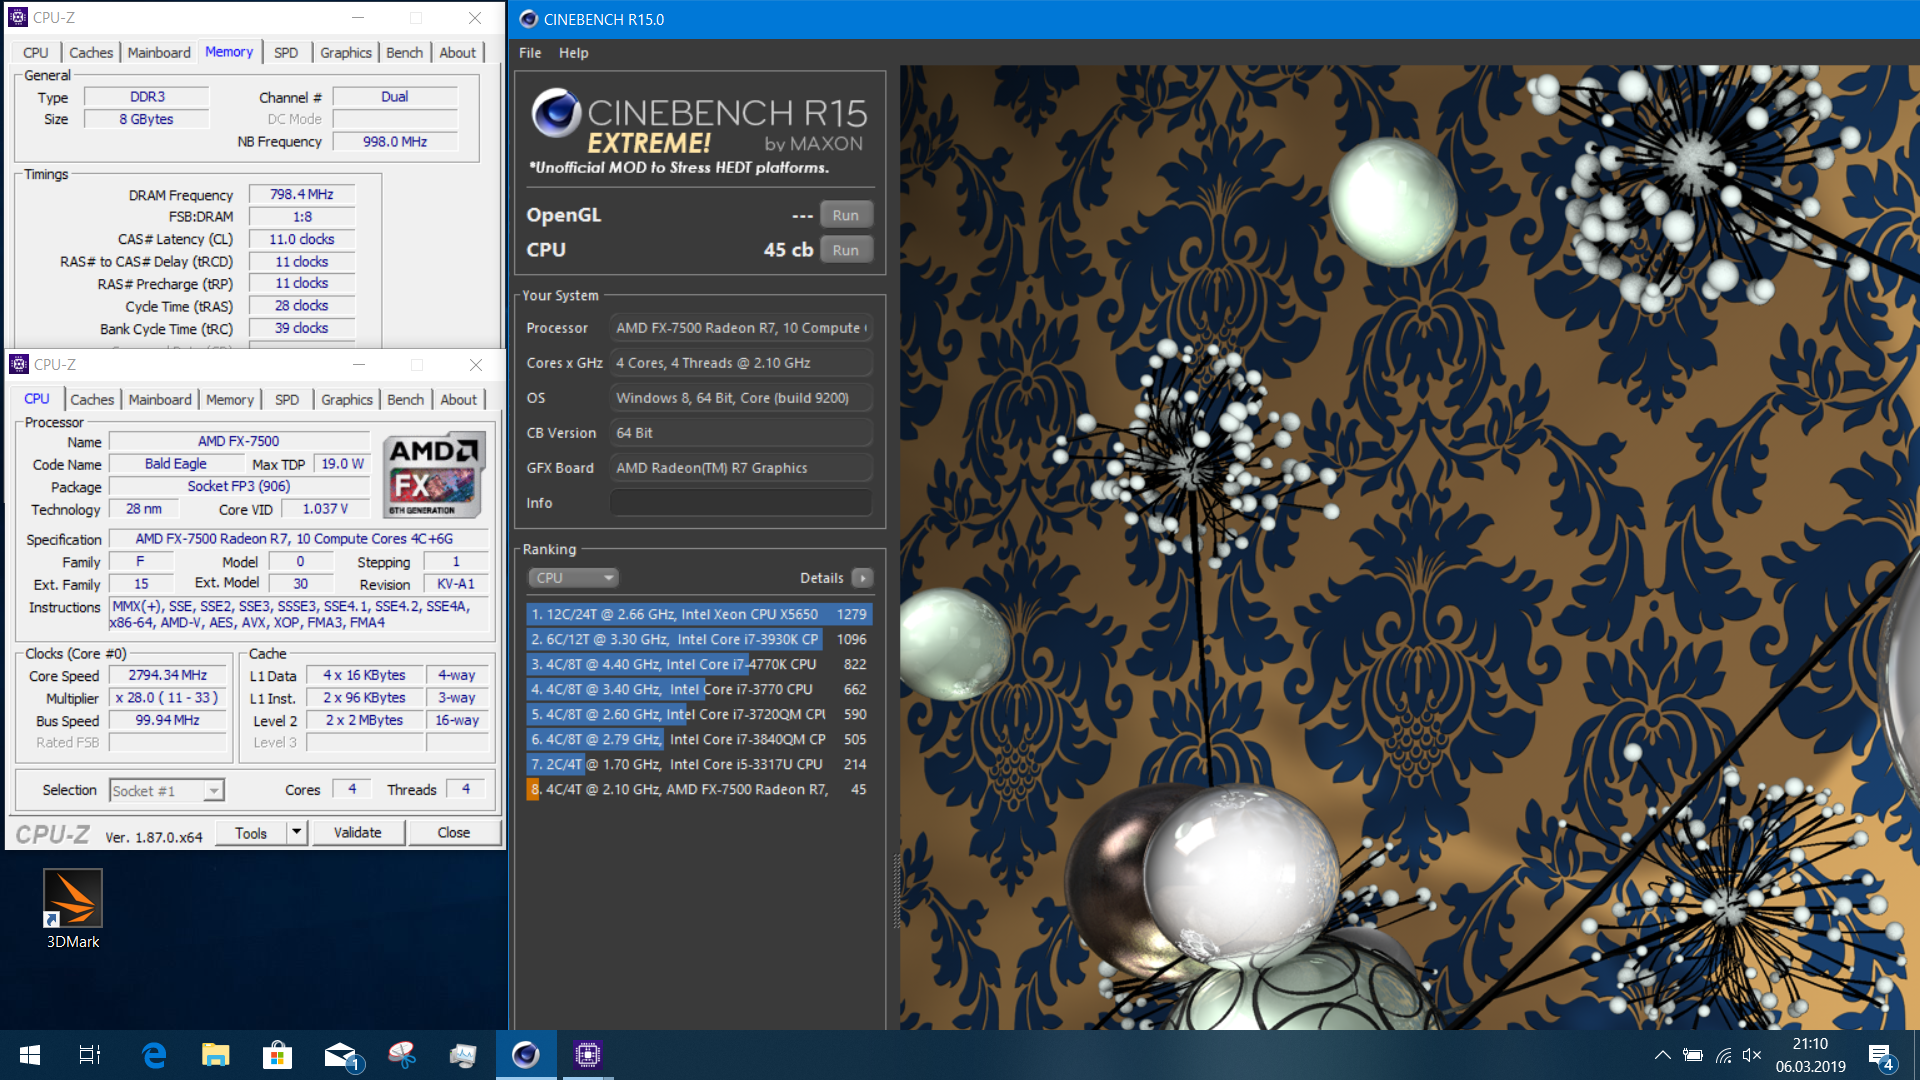Switch to Mainboard tab in lower CPU-Z window

point(160,399)
